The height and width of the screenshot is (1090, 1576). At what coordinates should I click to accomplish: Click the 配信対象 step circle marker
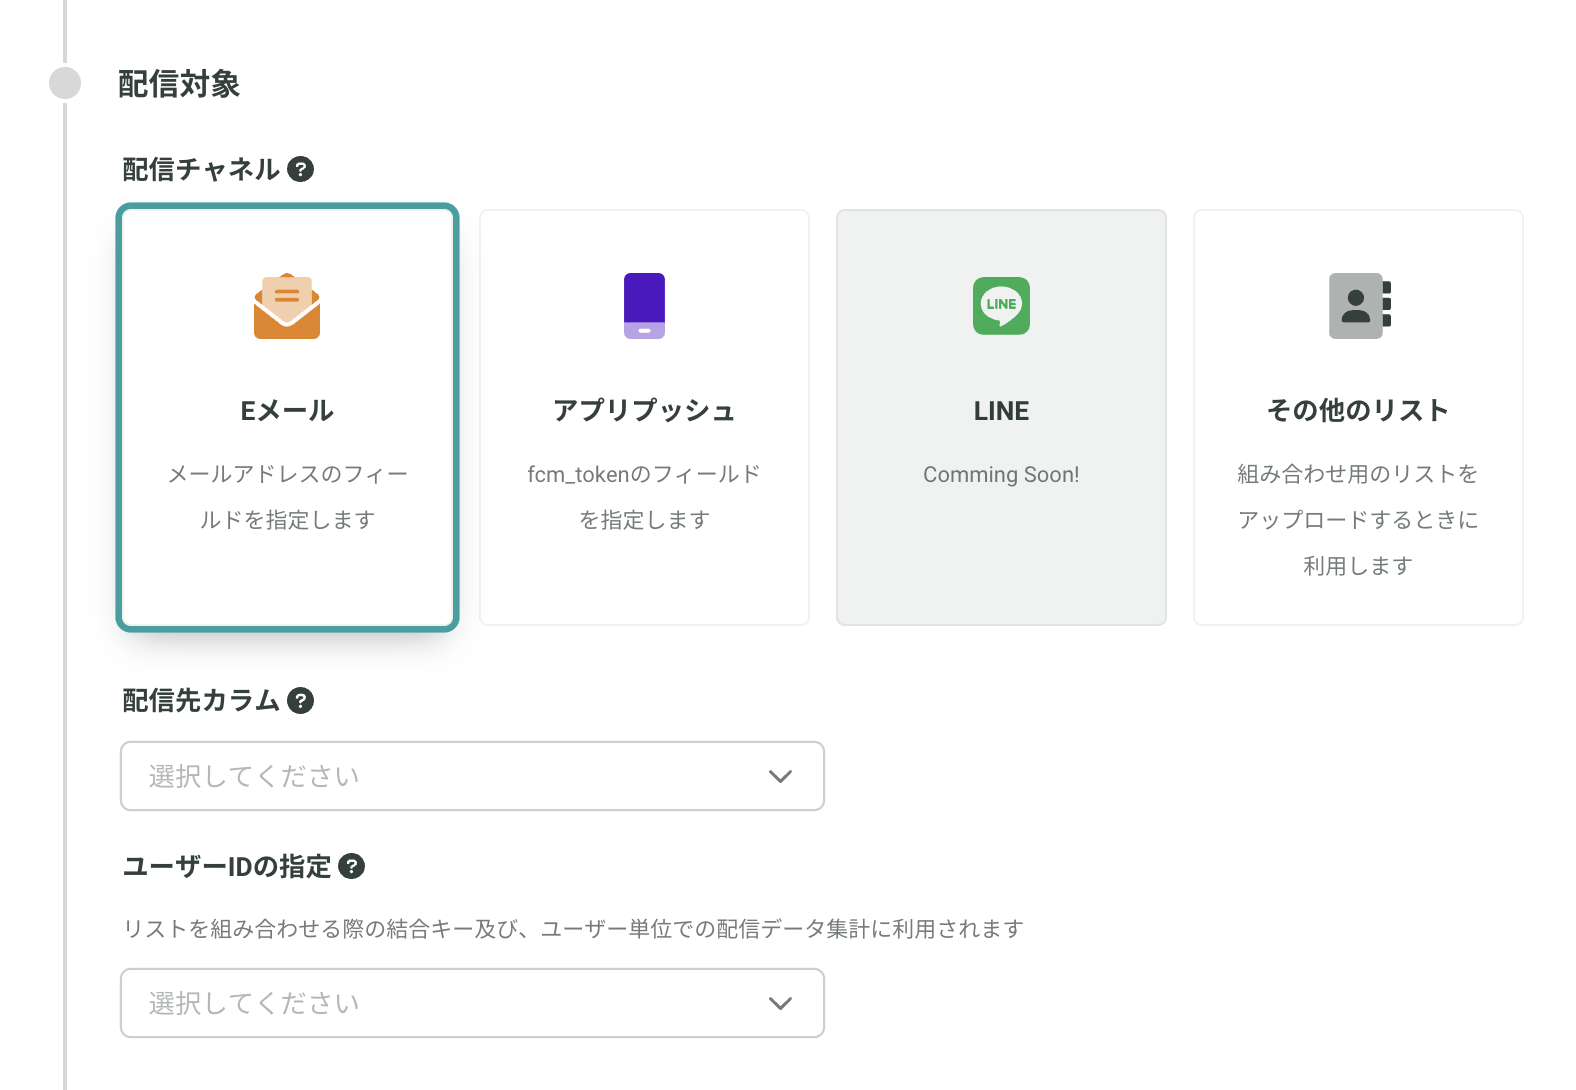coord(65,83)
